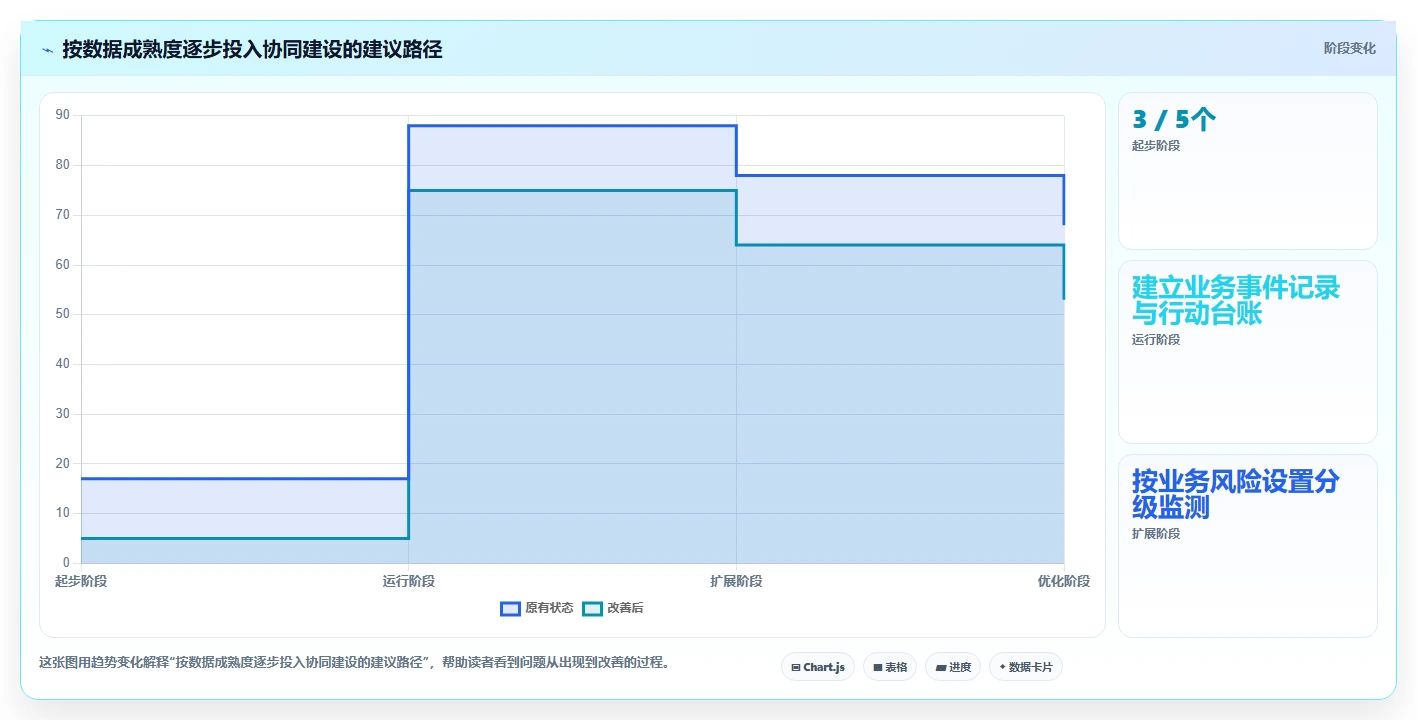Open the 建立业务事件记录与行动台账 card
This screenshot has height=720, width=1417.
coord(1247,352)
